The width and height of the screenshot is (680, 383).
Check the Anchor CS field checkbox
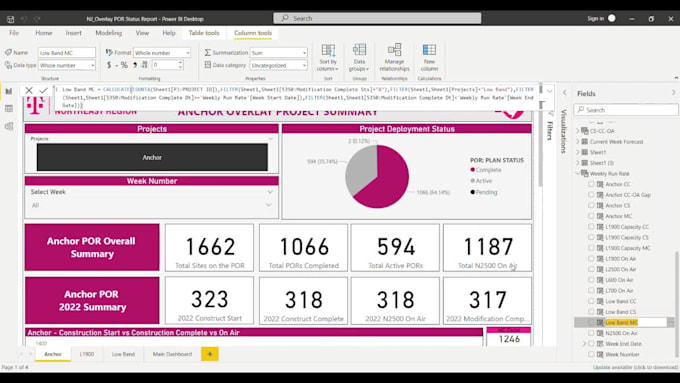591,205
